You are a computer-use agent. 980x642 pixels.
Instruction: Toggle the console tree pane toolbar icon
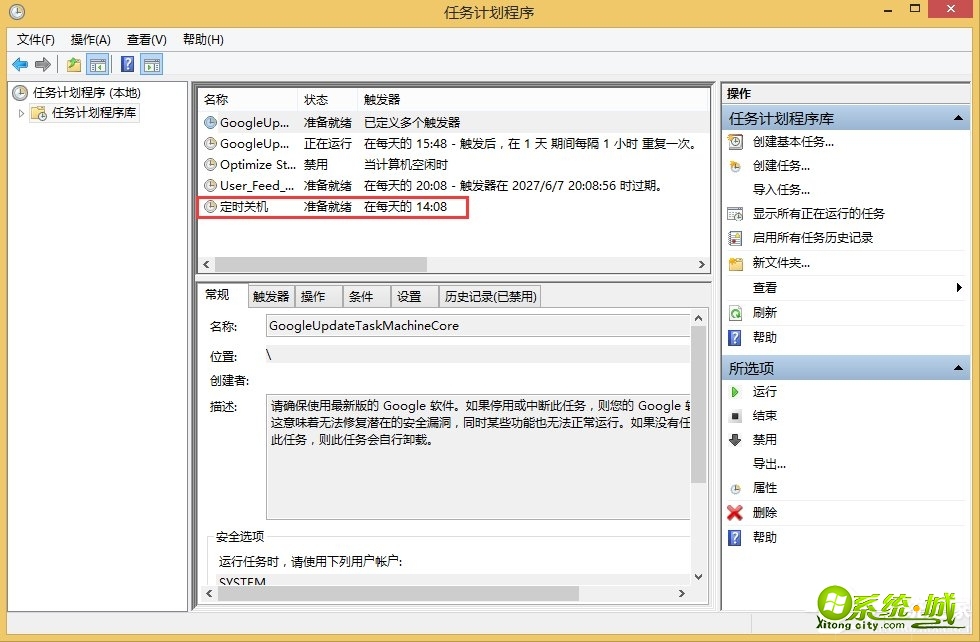click(97, 63)
